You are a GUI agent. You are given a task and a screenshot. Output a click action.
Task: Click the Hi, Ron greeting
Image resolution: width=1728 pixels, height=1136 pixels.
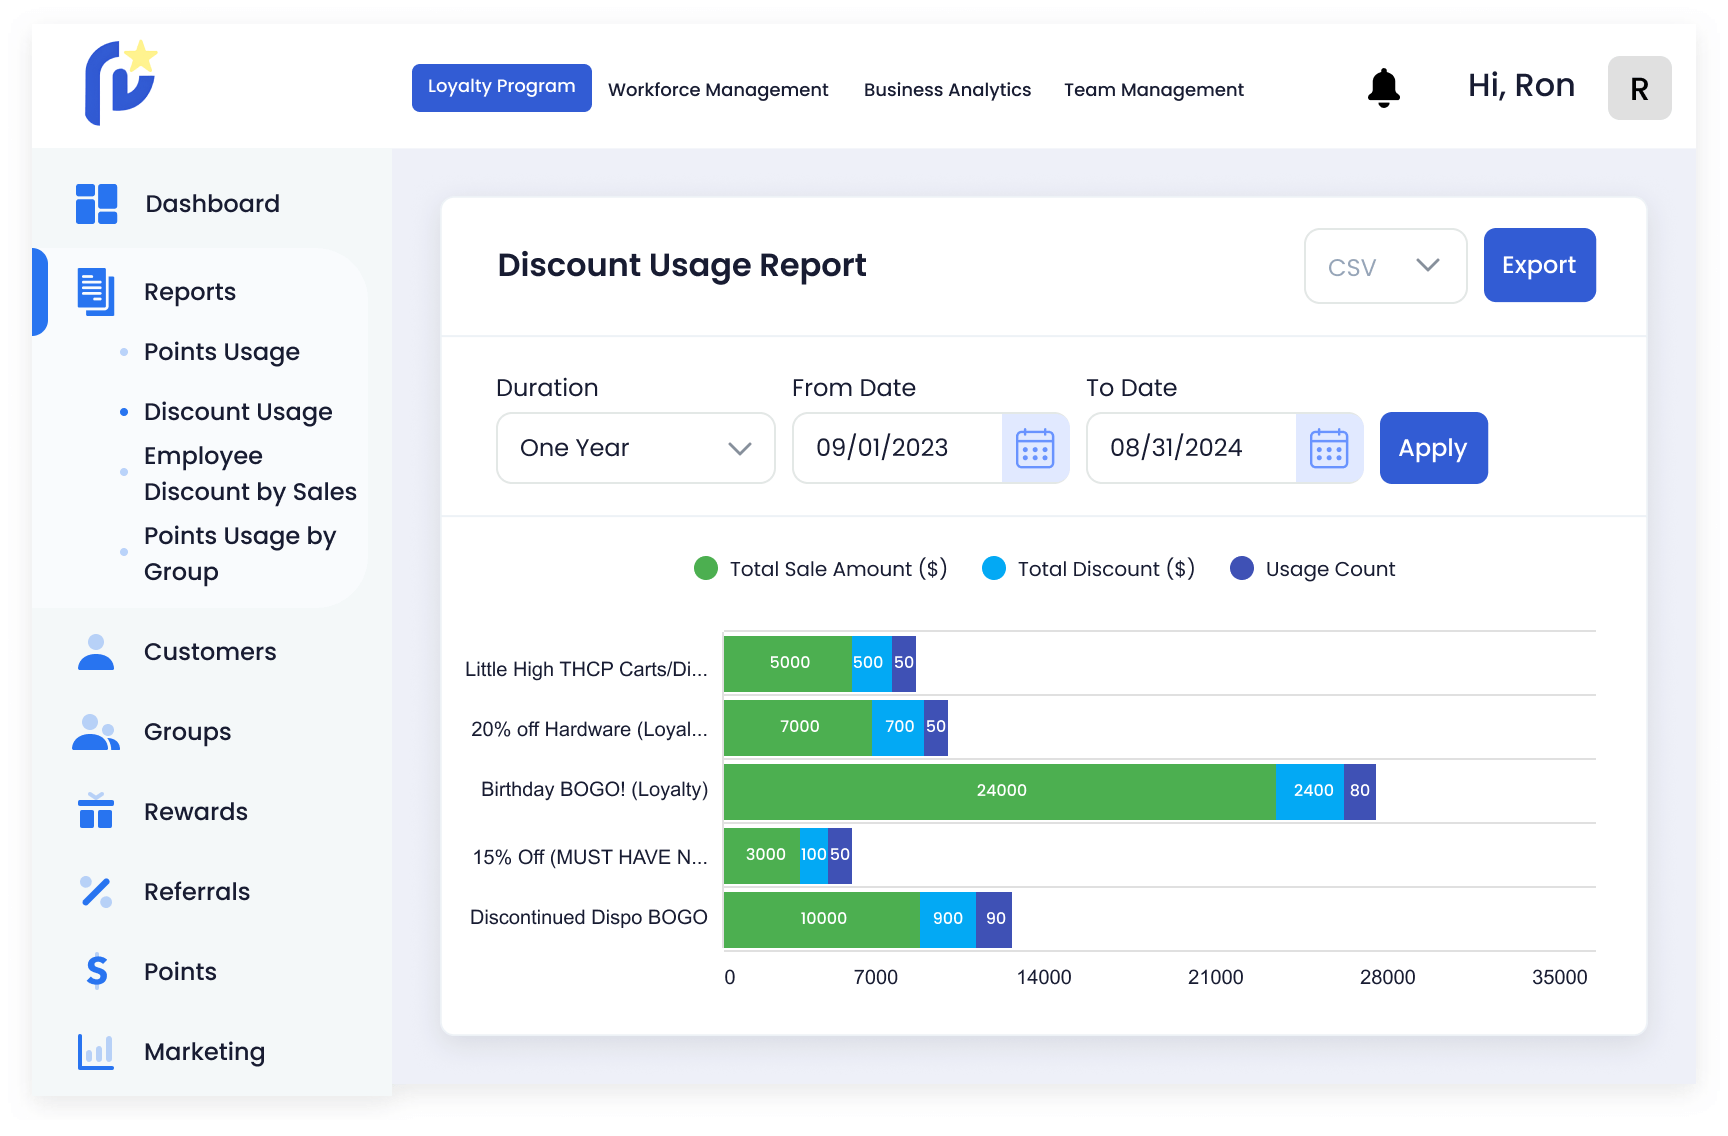1521,86
